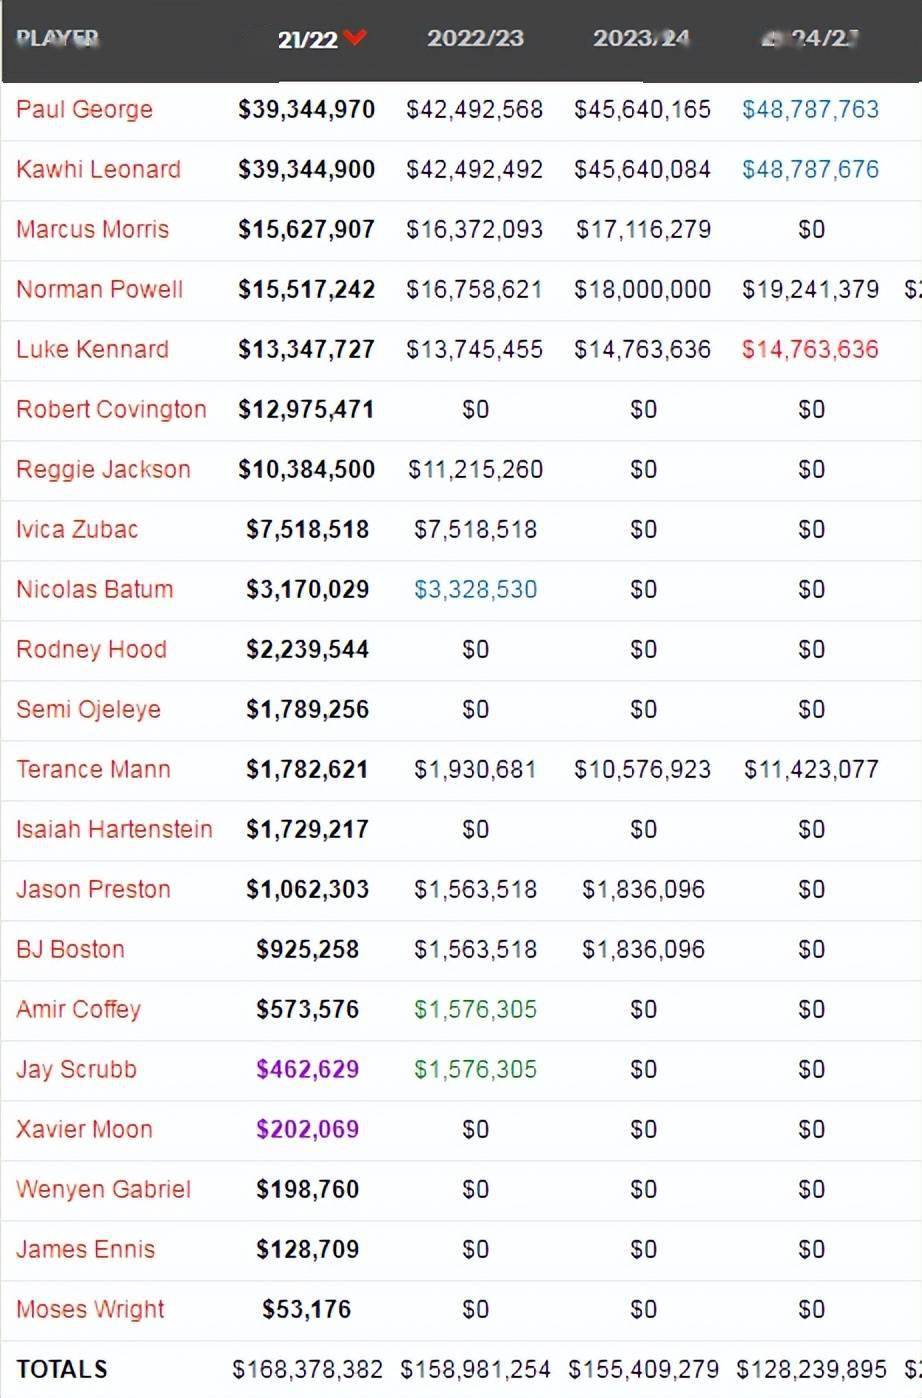Click the Nicolas Batum link
Viewport: 922px width, 1398px height.
tap(94, 589)
